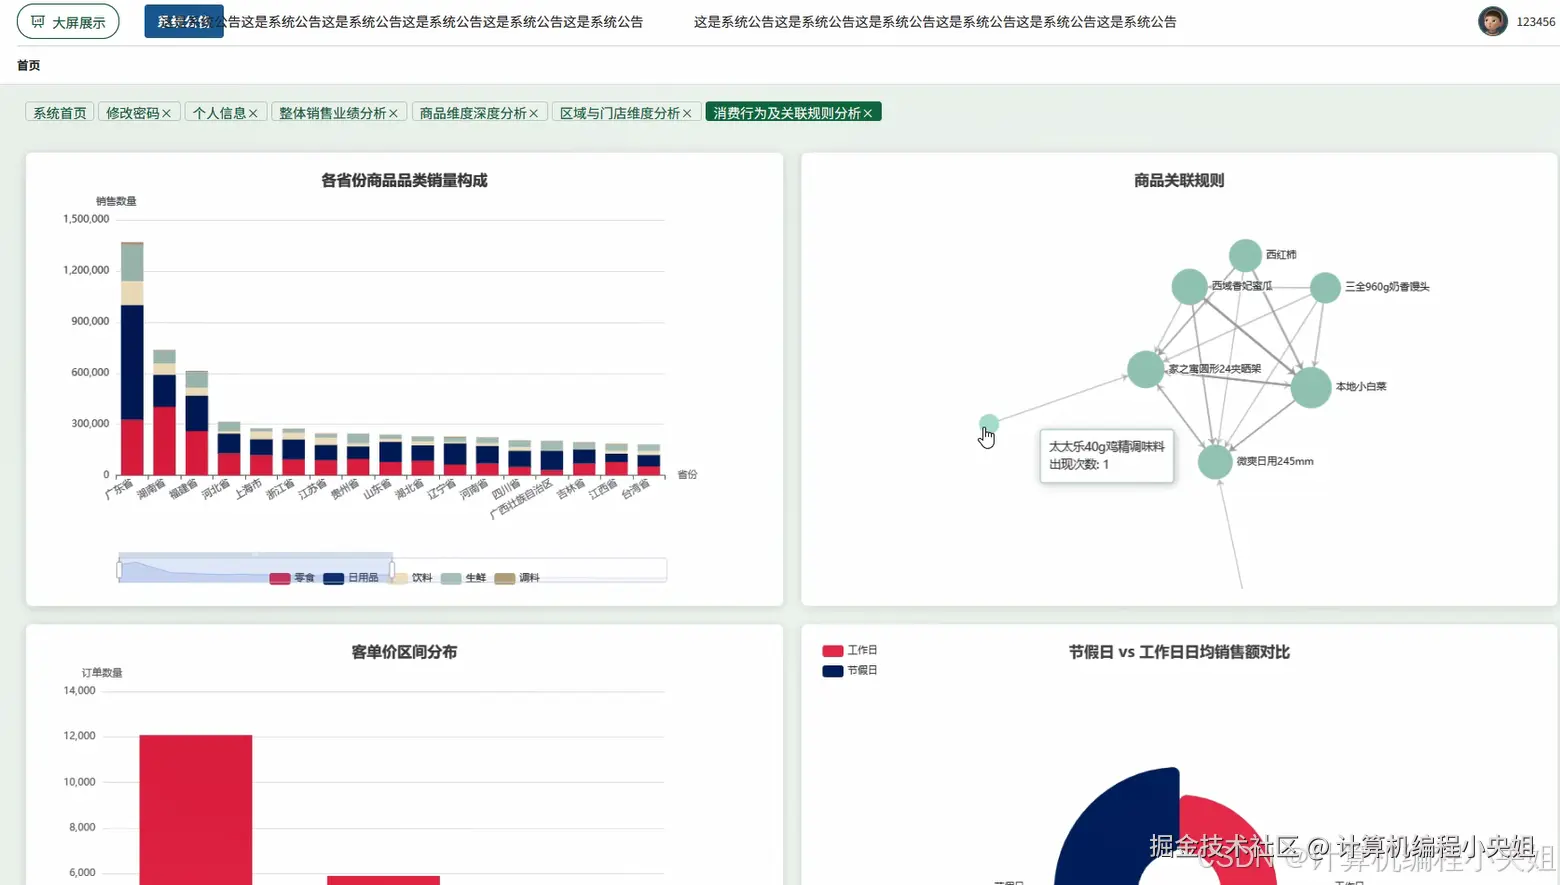Open the 大屏展示 full-screen display
Viewport: 1560px width, 885px height.
click(x=68, y=21)
